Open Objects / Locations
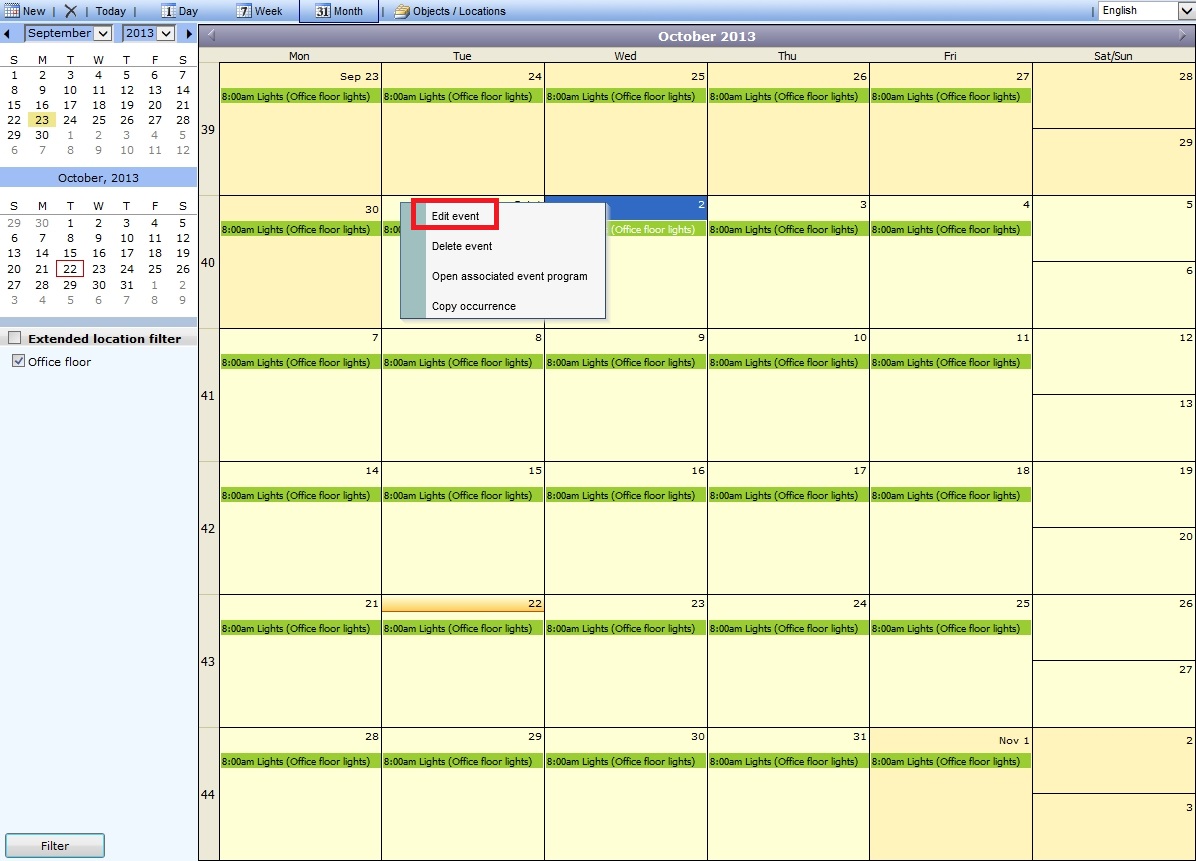1196x861 pixels. (450, 11)
